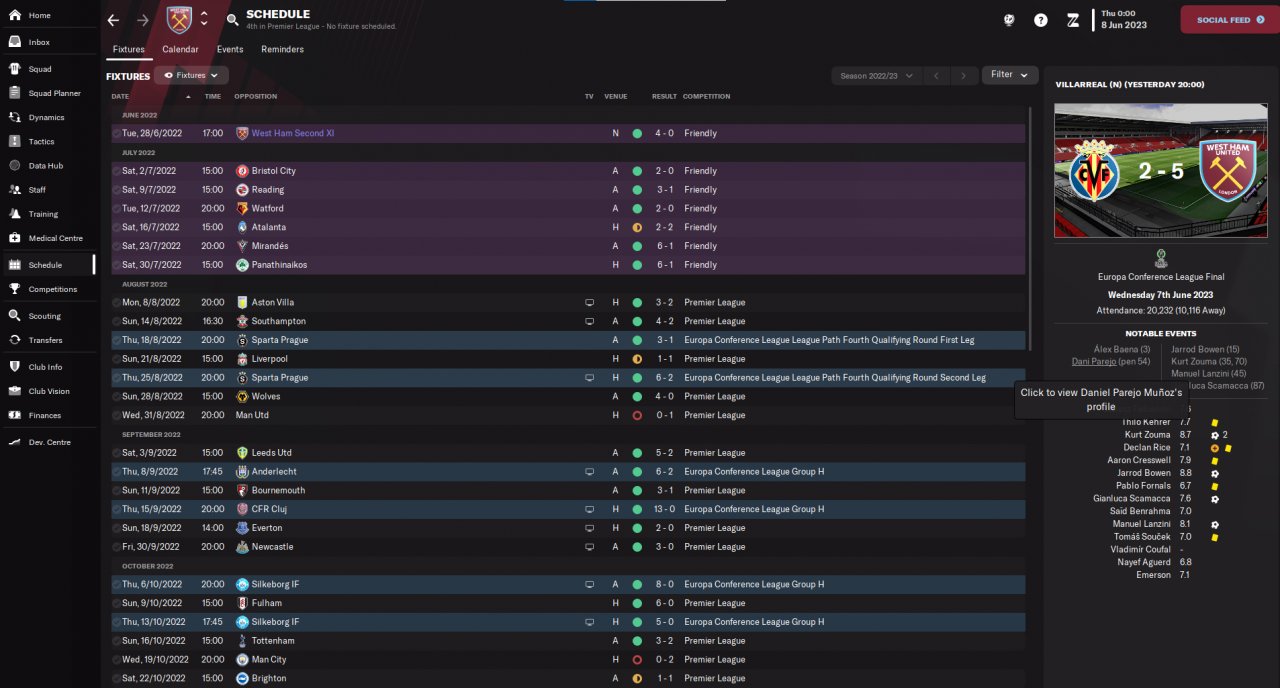The image size is (1280, 688).
Task: Open the Filter dropdown
Action: [x=1010, y=75]
